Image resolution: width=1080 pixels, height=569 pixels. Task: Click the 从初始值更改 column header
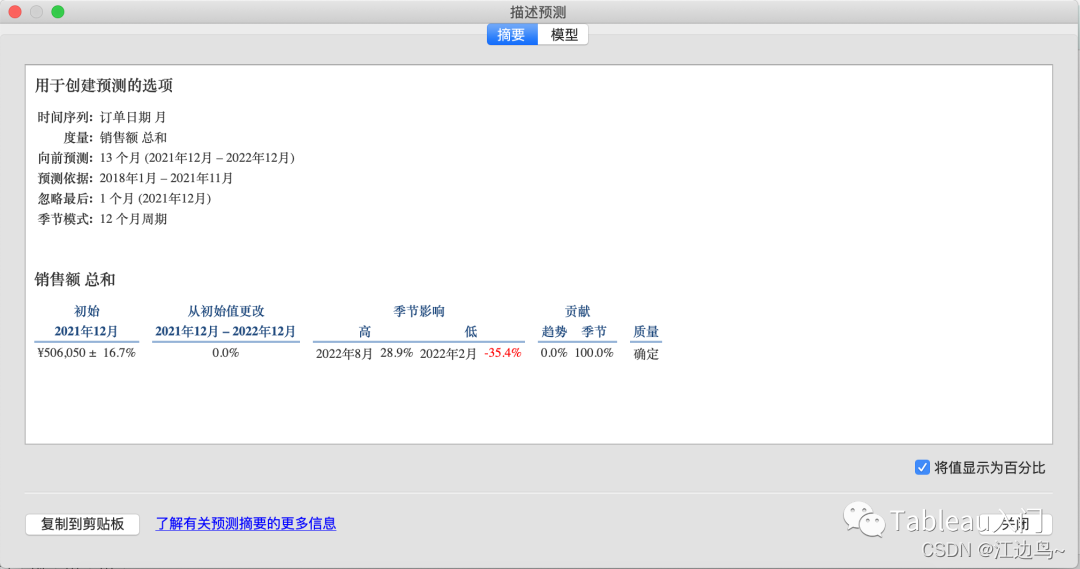click(x=226, y=311)
